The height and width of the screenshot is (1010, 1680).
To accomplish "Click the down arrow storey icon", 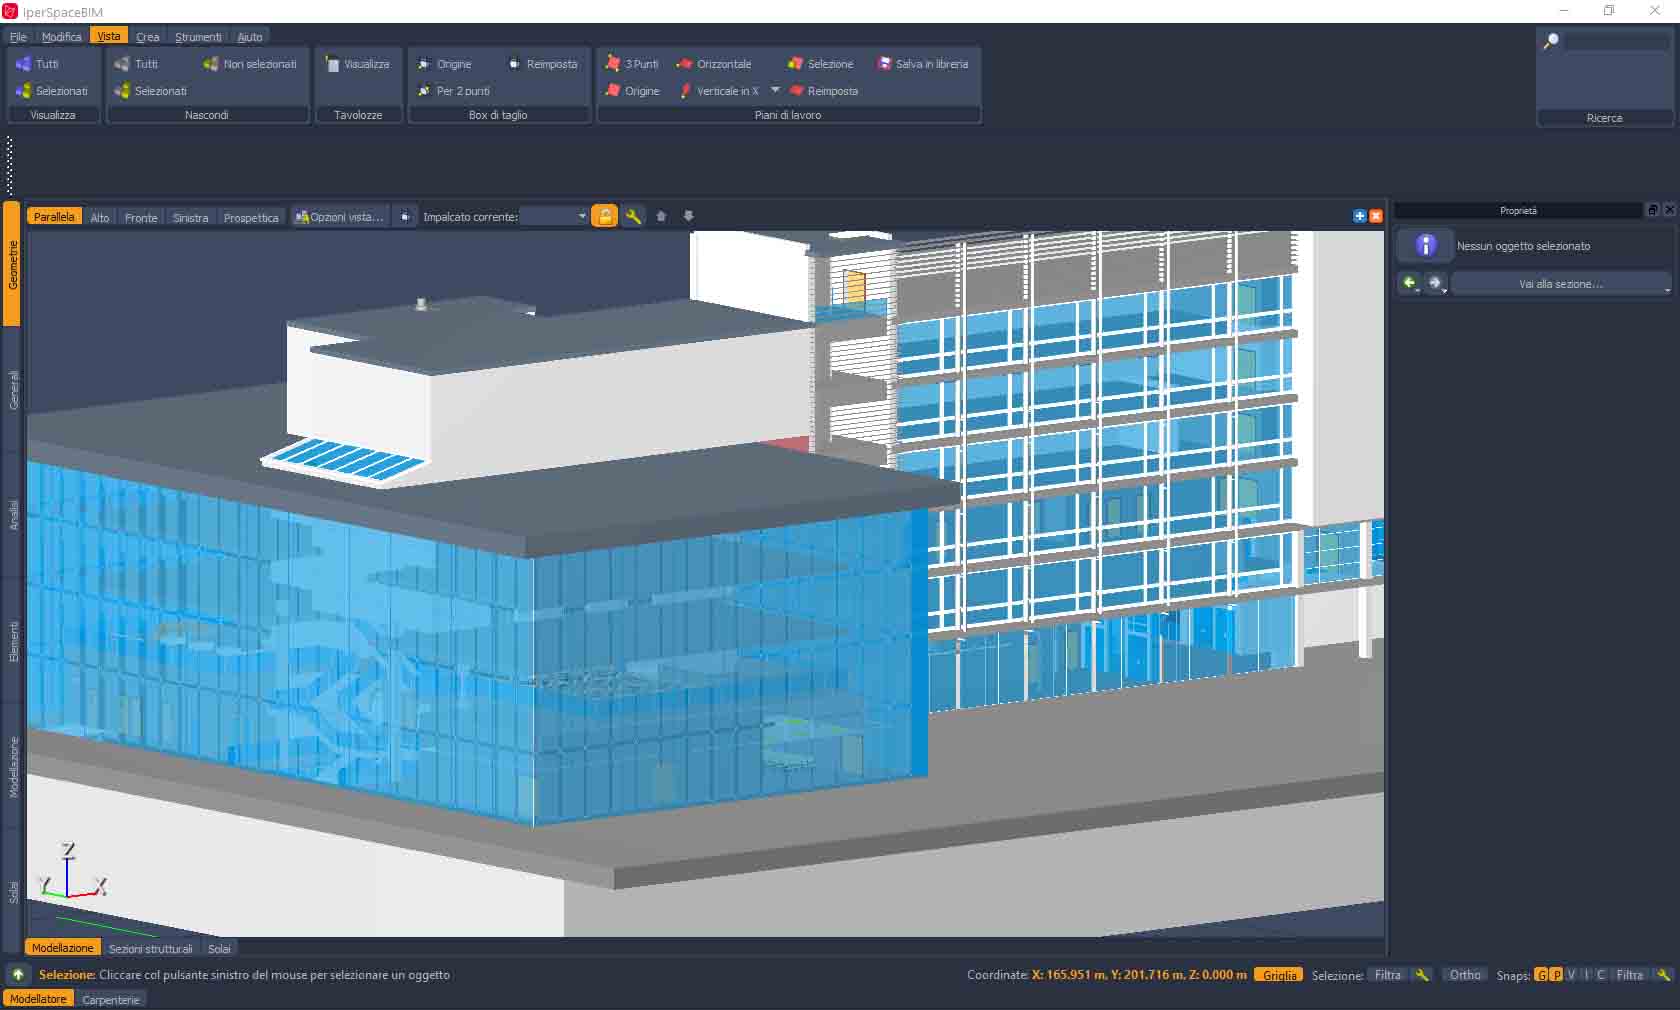I will pos(688,216).
